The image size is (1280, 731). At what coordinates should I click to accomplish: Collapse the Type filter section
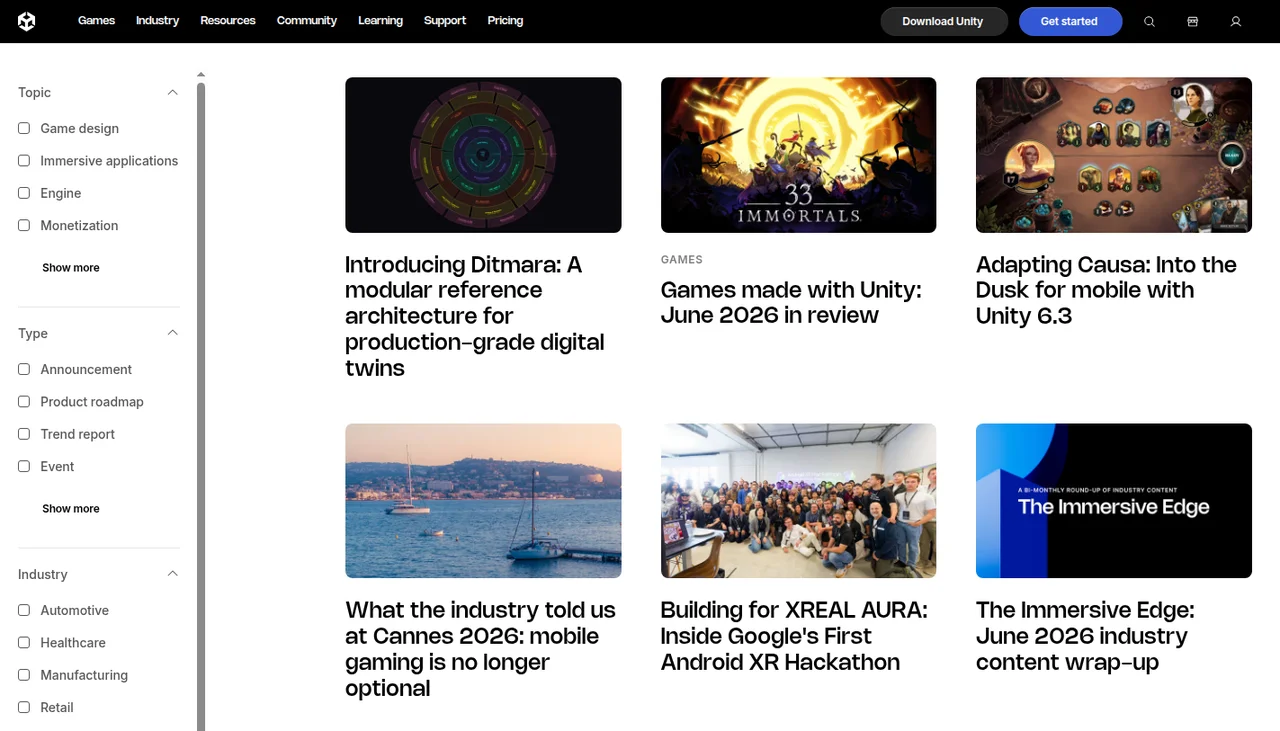point(172,333)
